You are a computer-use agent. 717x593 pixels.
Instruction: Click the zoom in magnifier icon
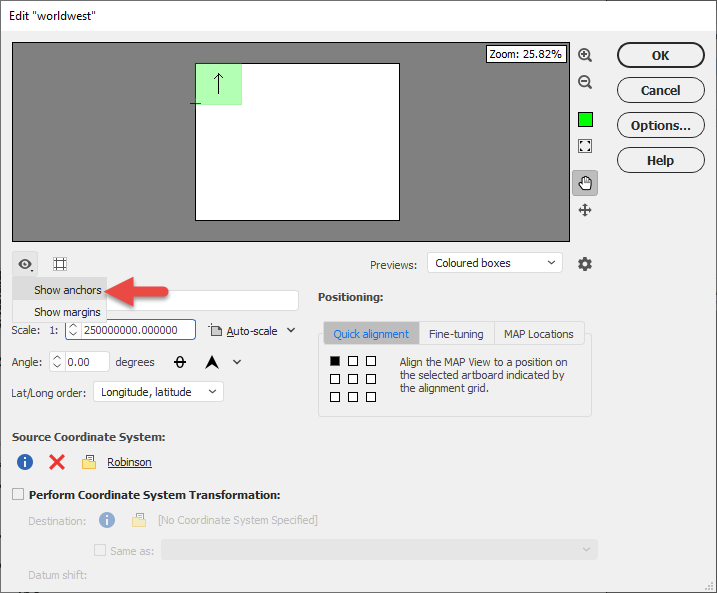[585, 55]
